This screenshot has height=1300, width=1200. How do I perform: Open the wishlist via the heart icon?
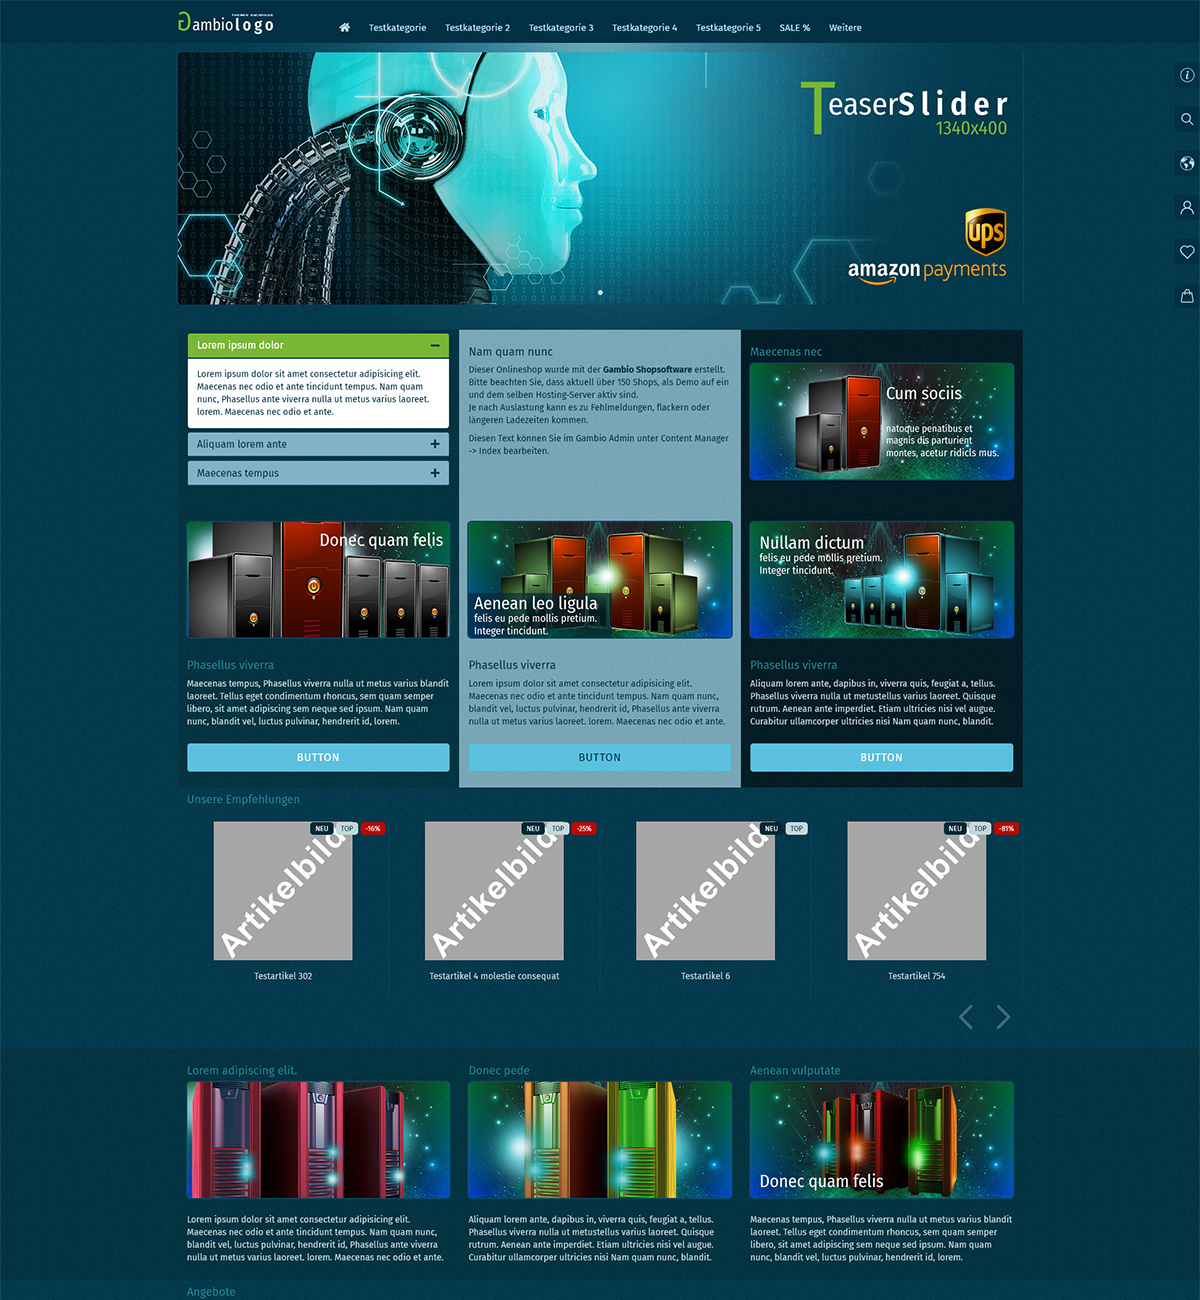pyautogui.click(x=1186, y=252)
